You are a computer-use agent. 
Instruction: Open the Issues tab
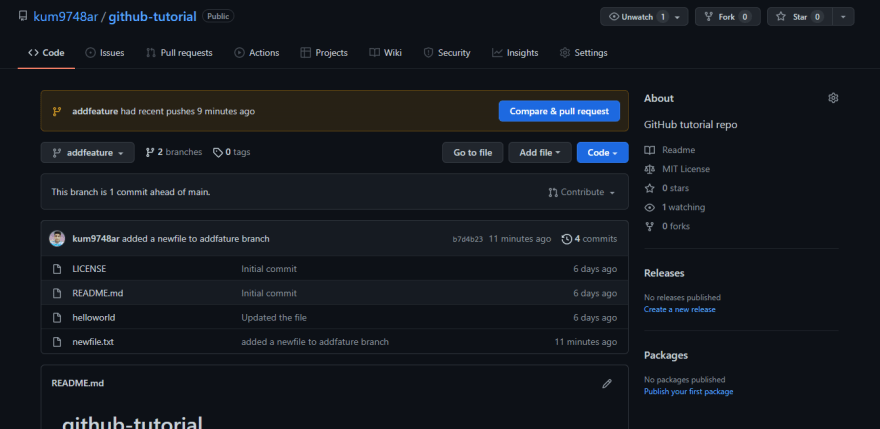(x=105, y=53)
